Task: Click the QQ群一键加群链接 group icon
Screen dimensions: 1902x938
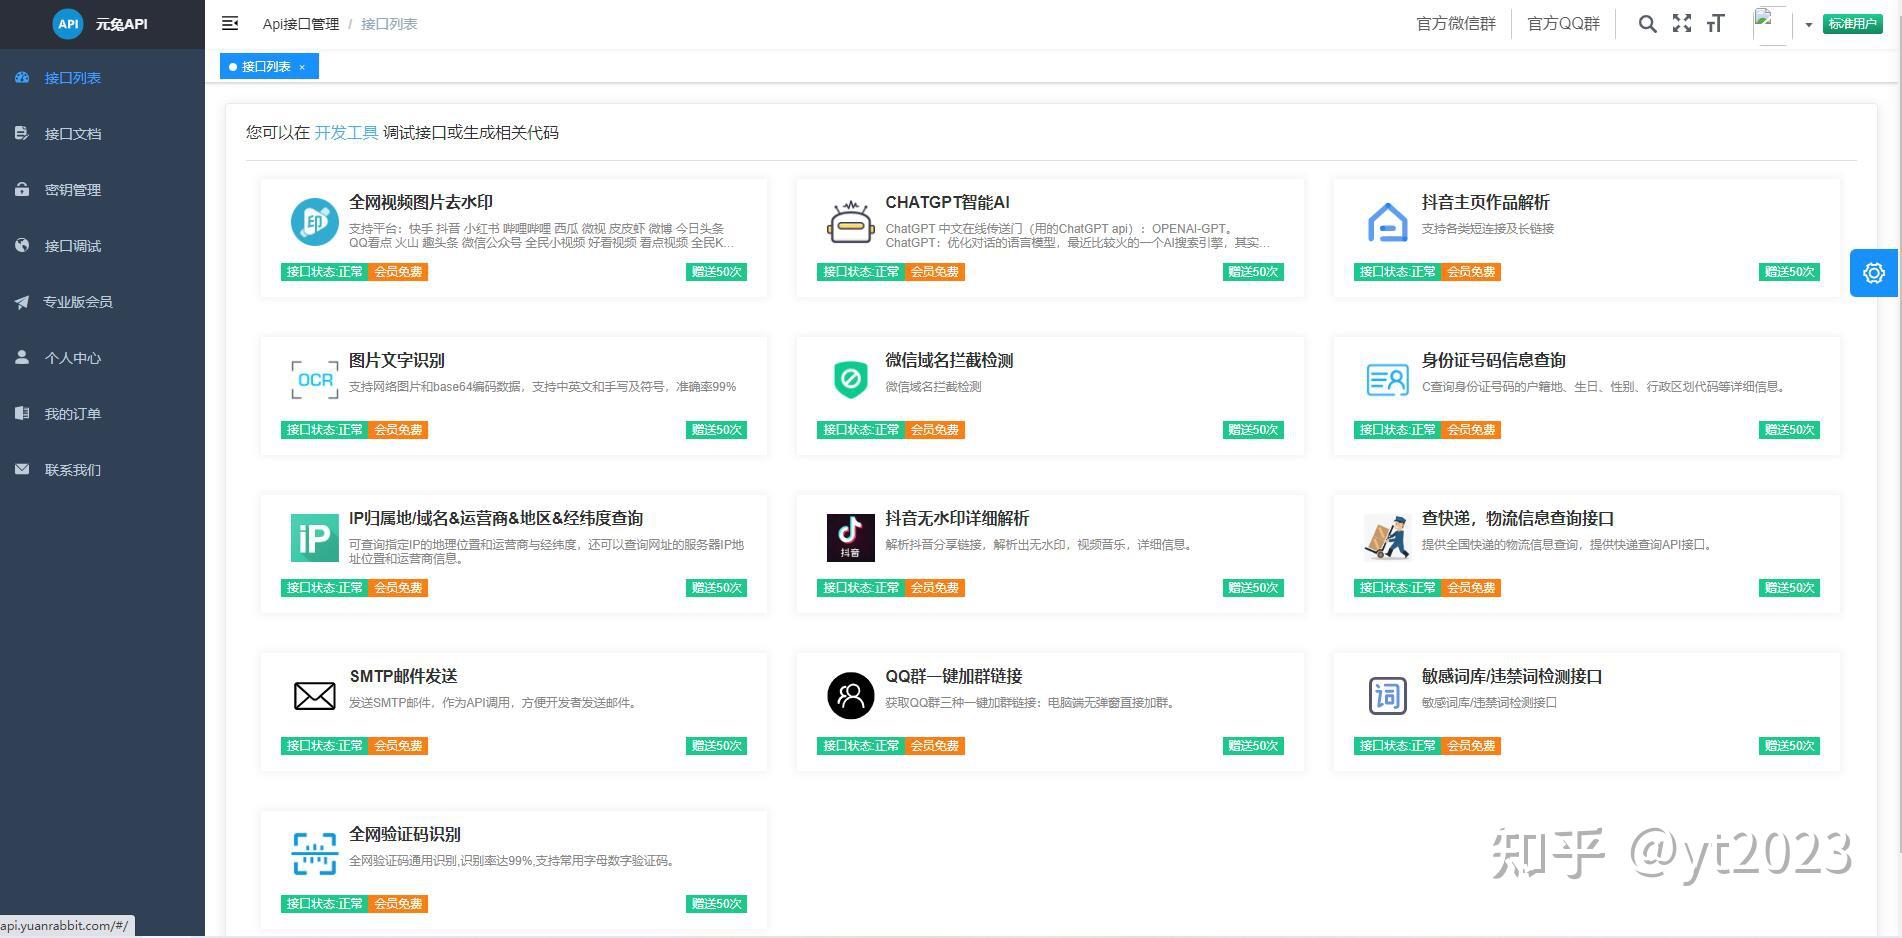Action: (851, 696)
